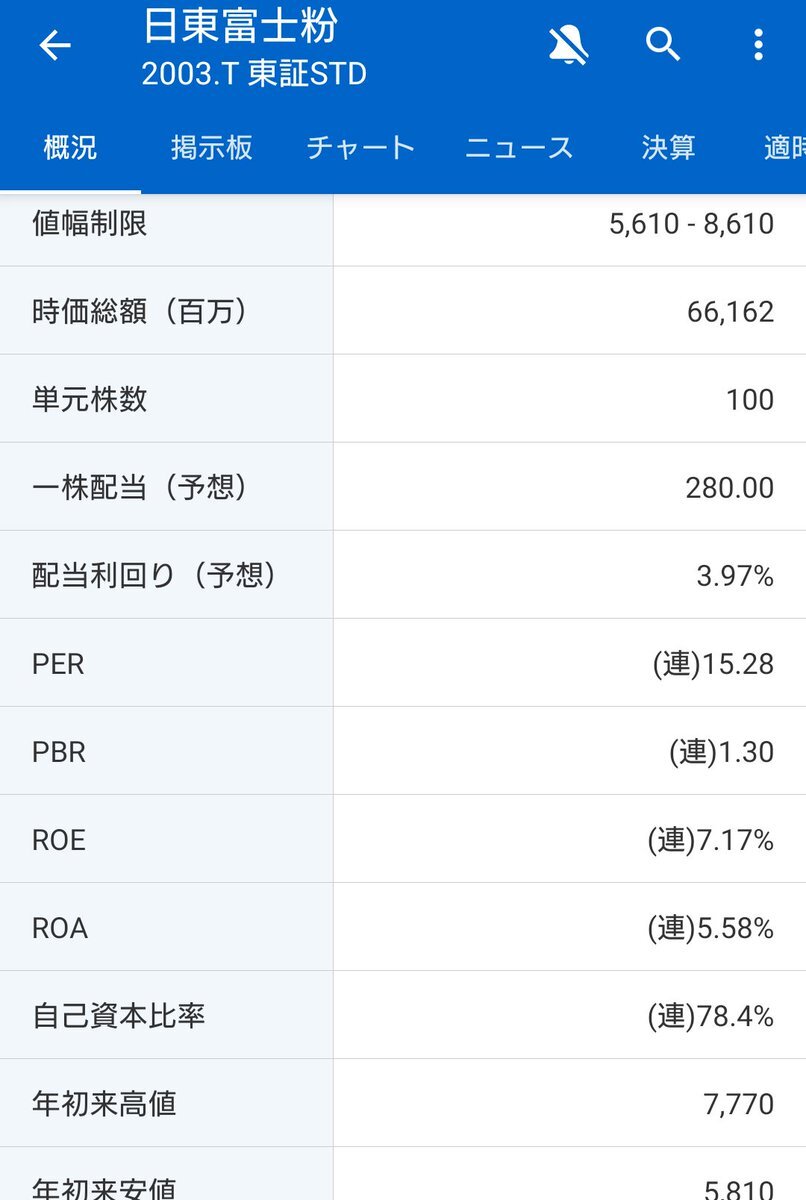Open the three-dot overflow menu
Viewport: 806px width, 1200px height.
[x=758, y=45]
